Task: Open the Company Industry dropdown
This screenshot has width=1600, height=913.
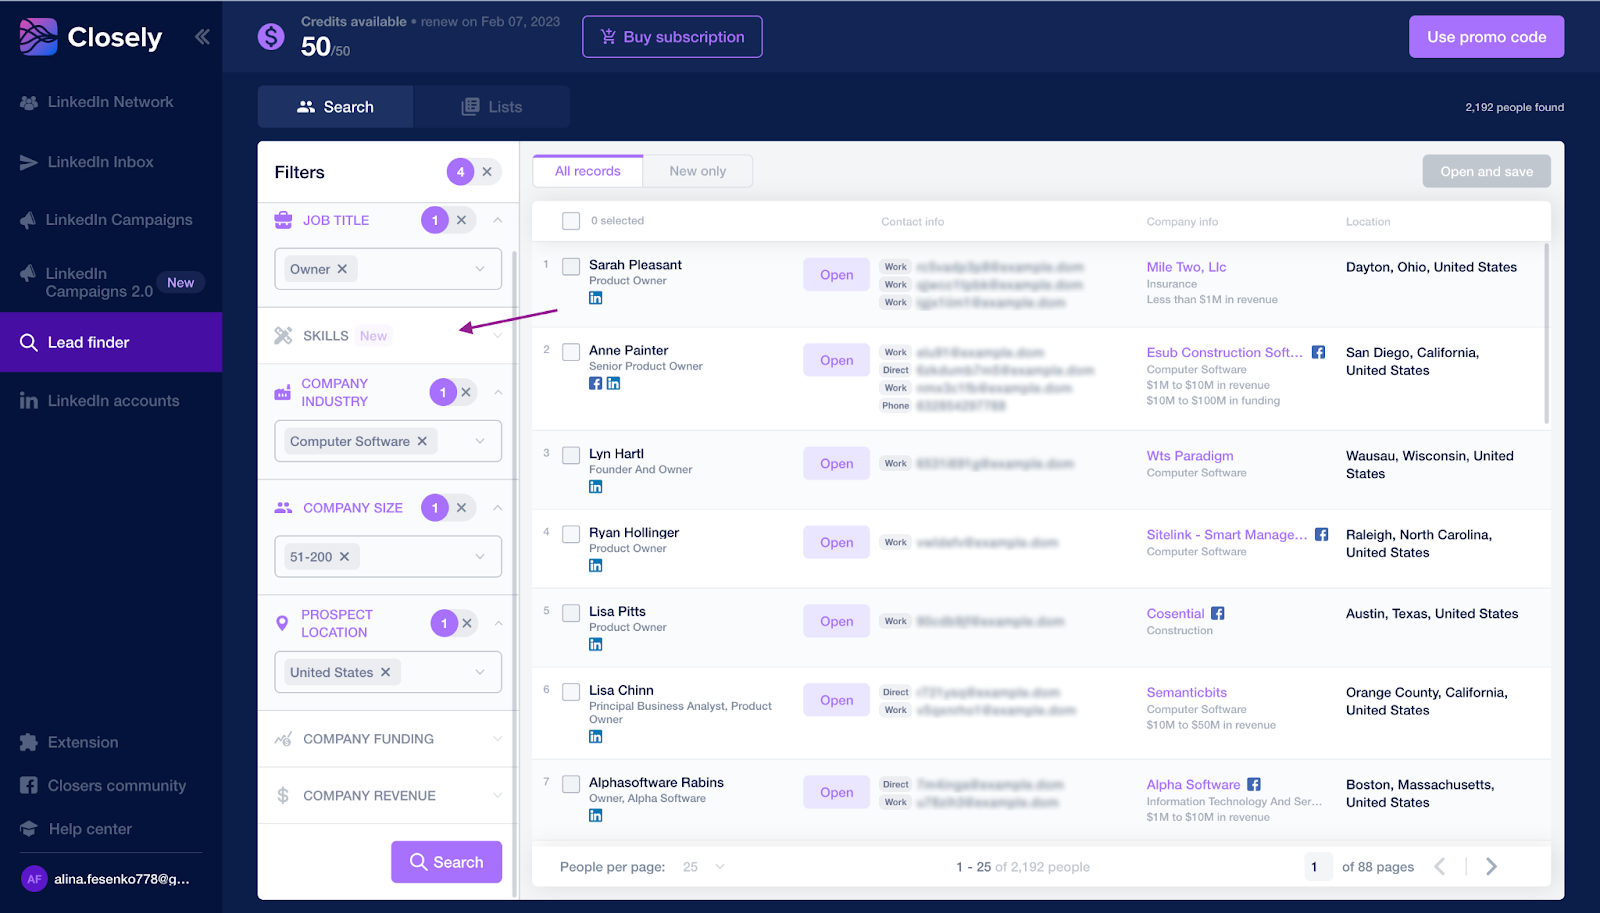Action: (x=480, y=441)
